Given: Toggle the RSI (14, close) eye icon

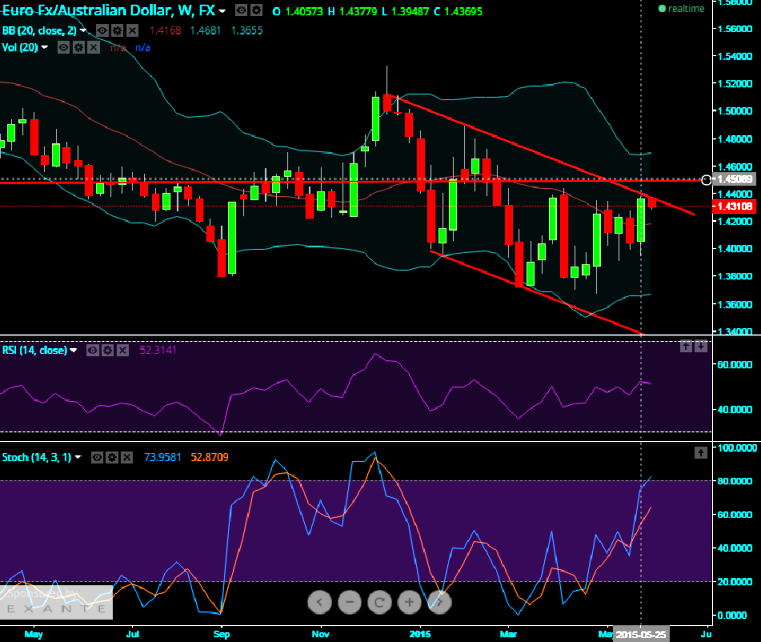Looking at the screenshot, I should [x=93, y=350].
